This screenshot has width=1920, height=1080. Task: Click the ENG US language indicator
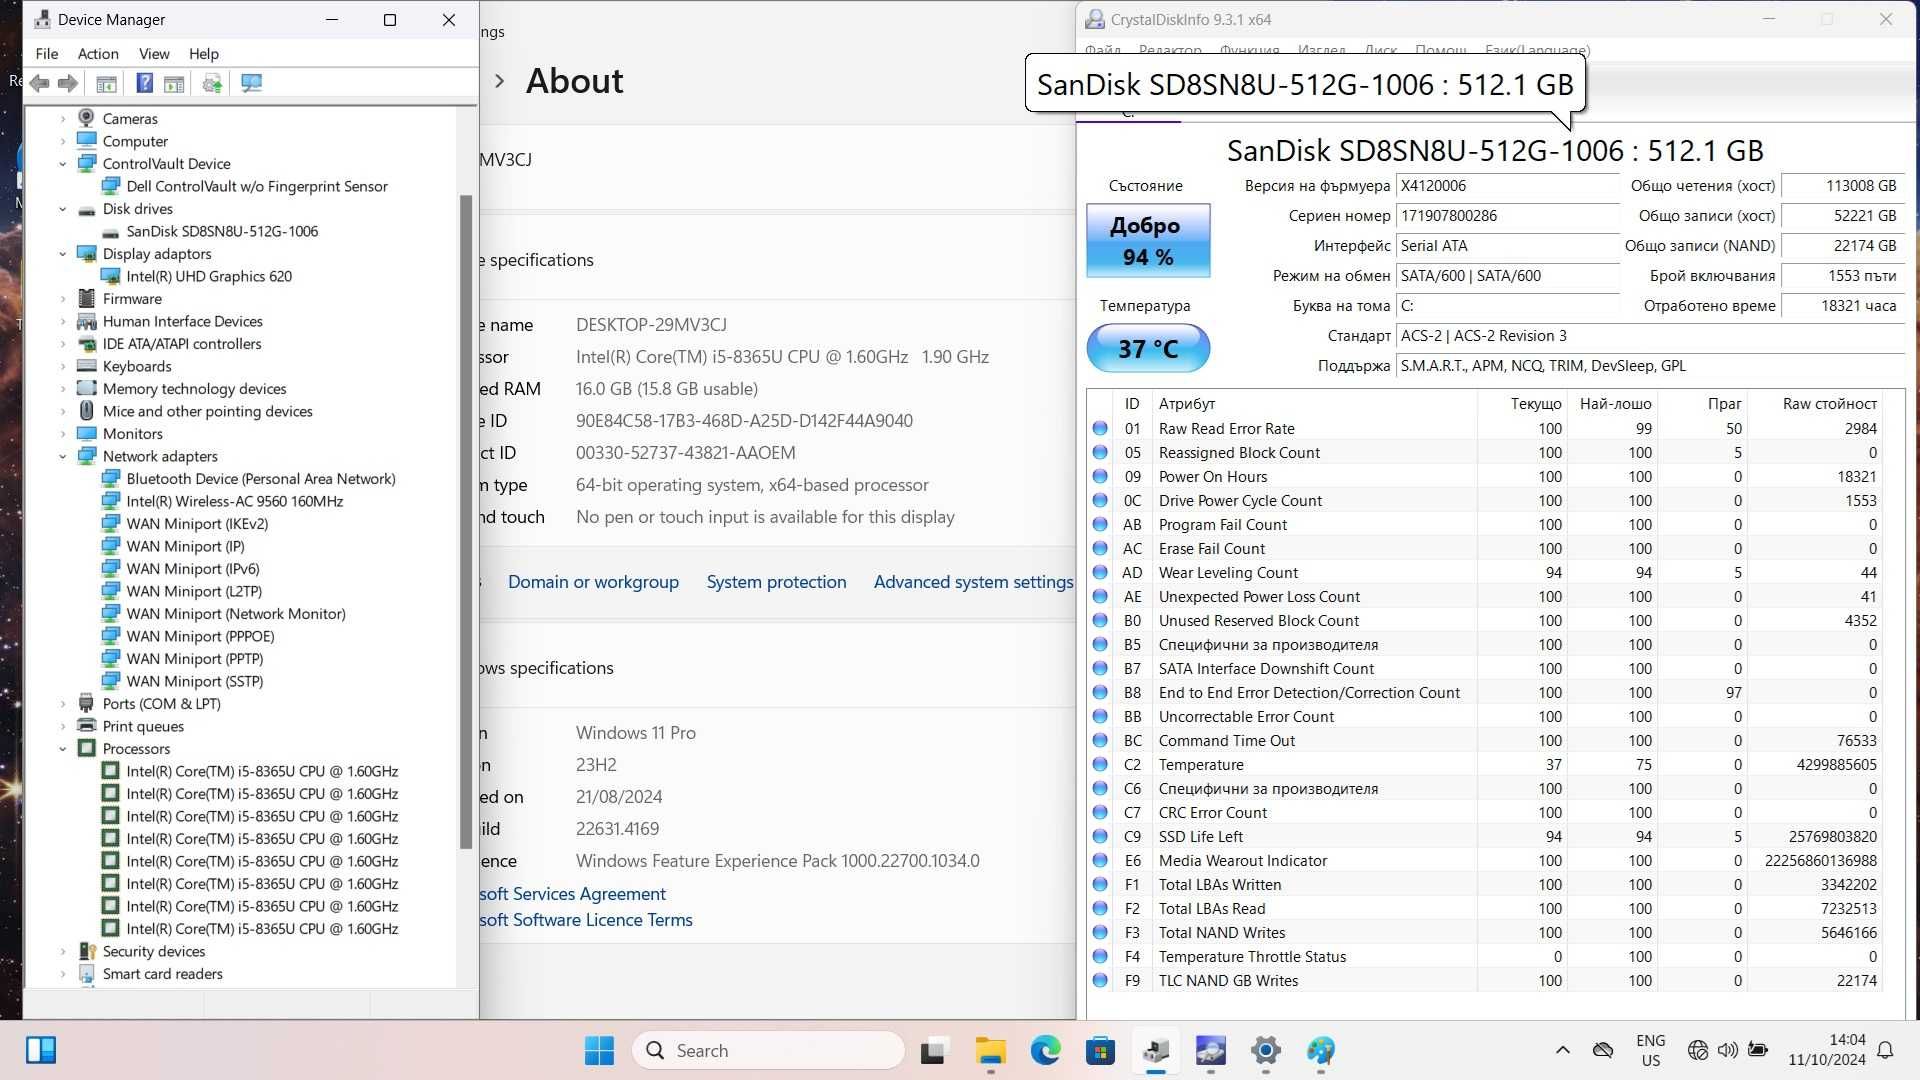pos(1651,1050)
